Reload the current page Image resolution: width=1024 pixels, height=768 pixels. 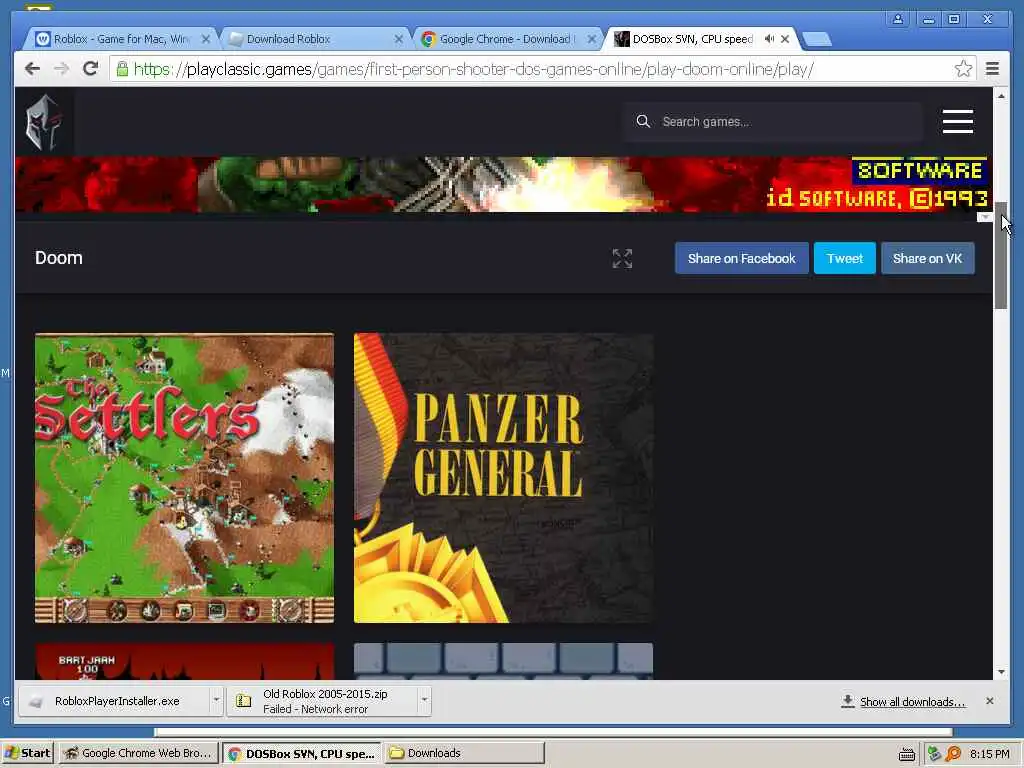pyautogui.click(x=91, y=69)
